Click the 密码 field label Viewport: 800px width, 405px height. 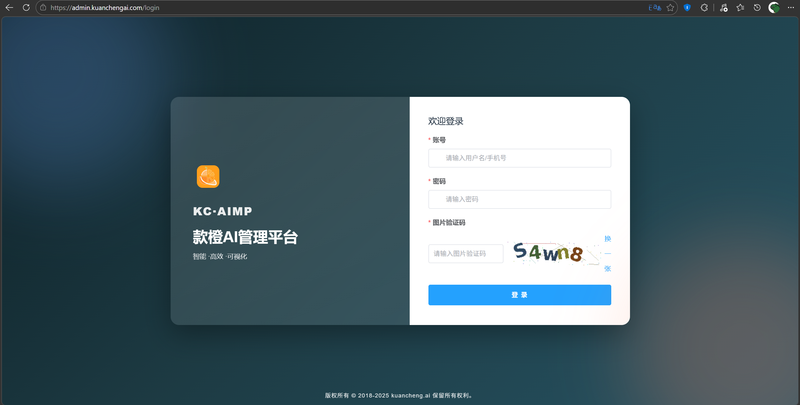[439, 181]
